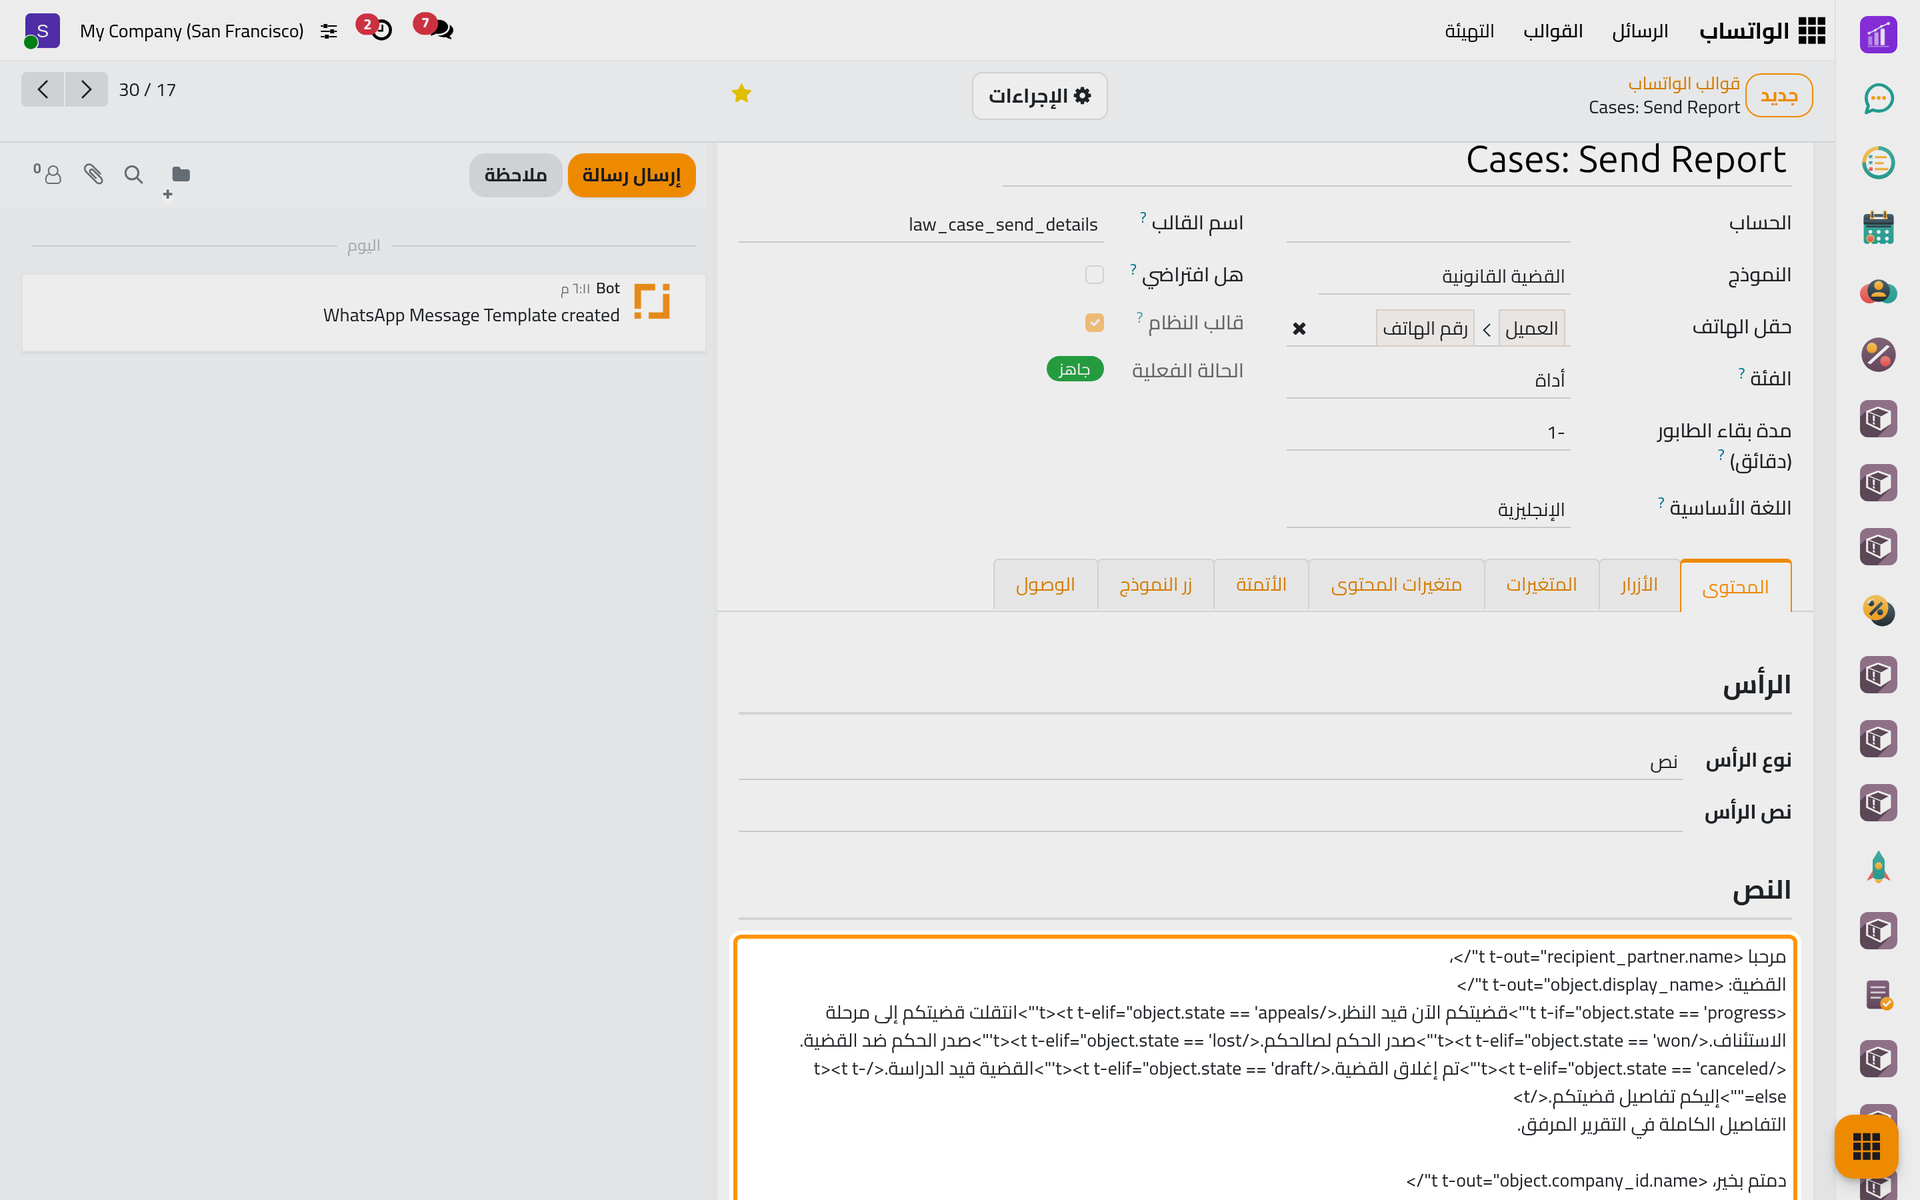This screenshot has height=1200, width=1920.
Task: Toggle the قالب النظام checkbox
Action: tap(1094, 322)
